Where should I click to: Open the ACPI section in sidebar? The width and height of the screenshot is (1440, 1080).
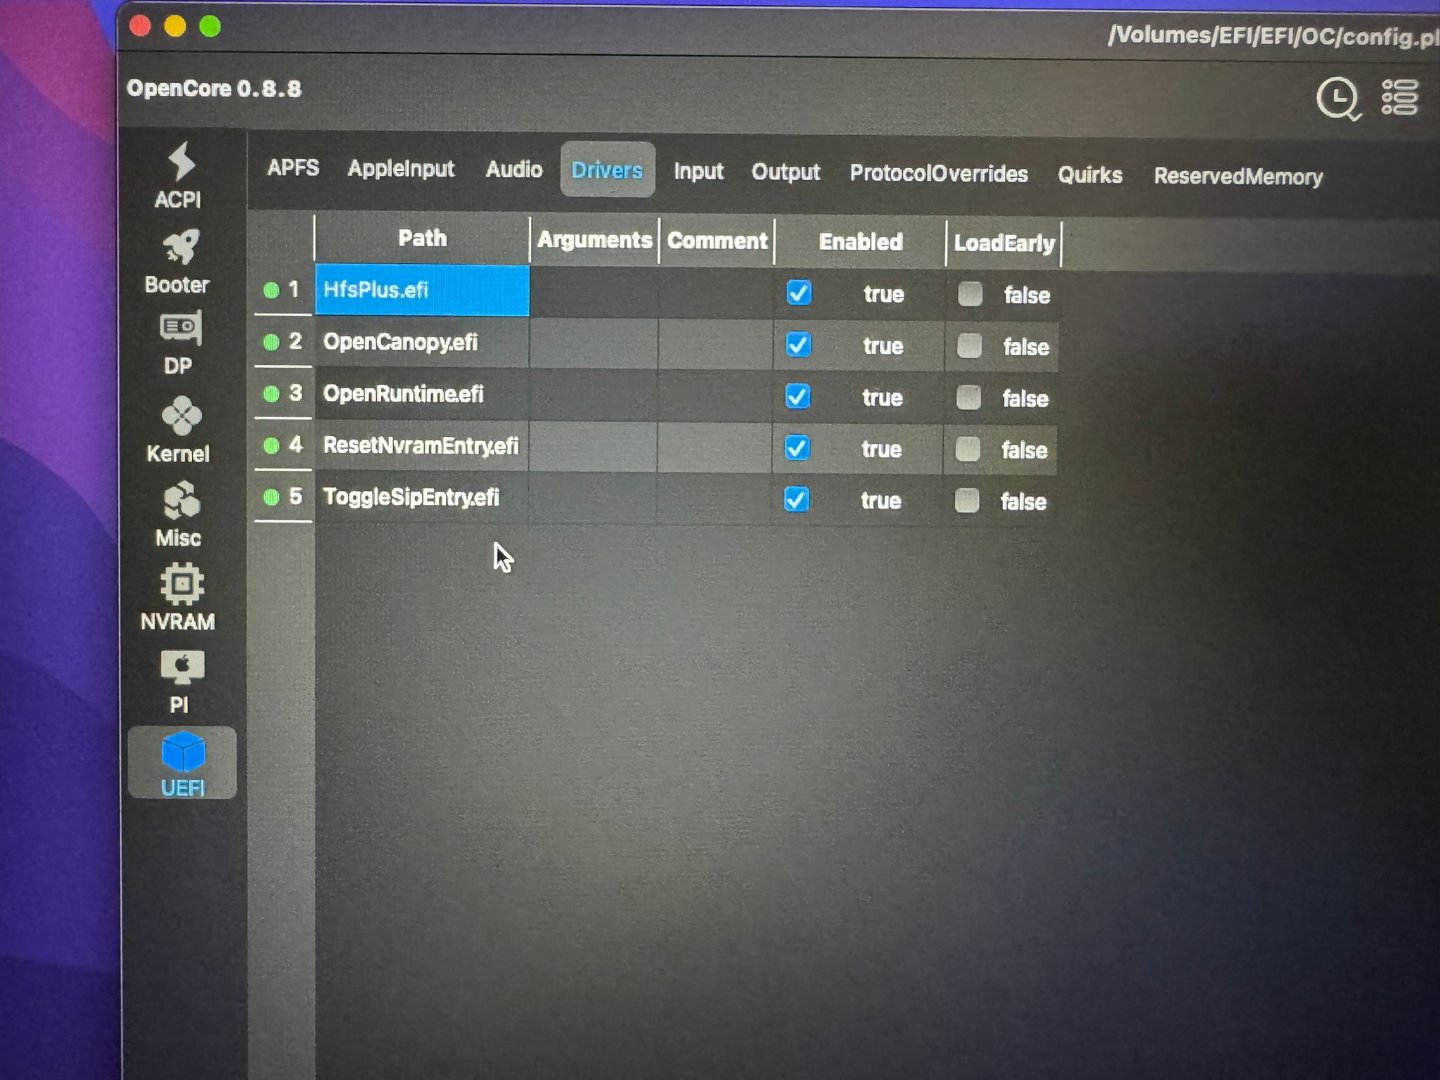[179, 176]
